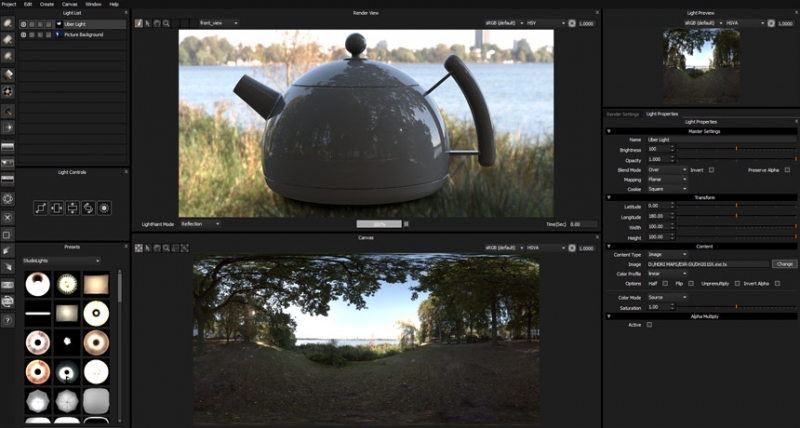Viewport: 800px width, 428px height.
Task: Click the rotate icon in Light Controls
Action: click(x=88, y=208)
